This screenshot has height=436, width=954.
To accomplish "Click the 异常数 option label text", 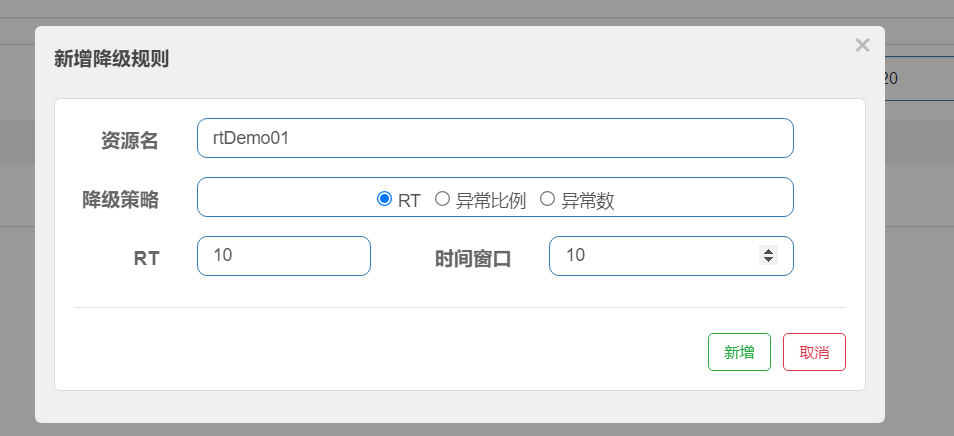I will (x=588, y=200).
